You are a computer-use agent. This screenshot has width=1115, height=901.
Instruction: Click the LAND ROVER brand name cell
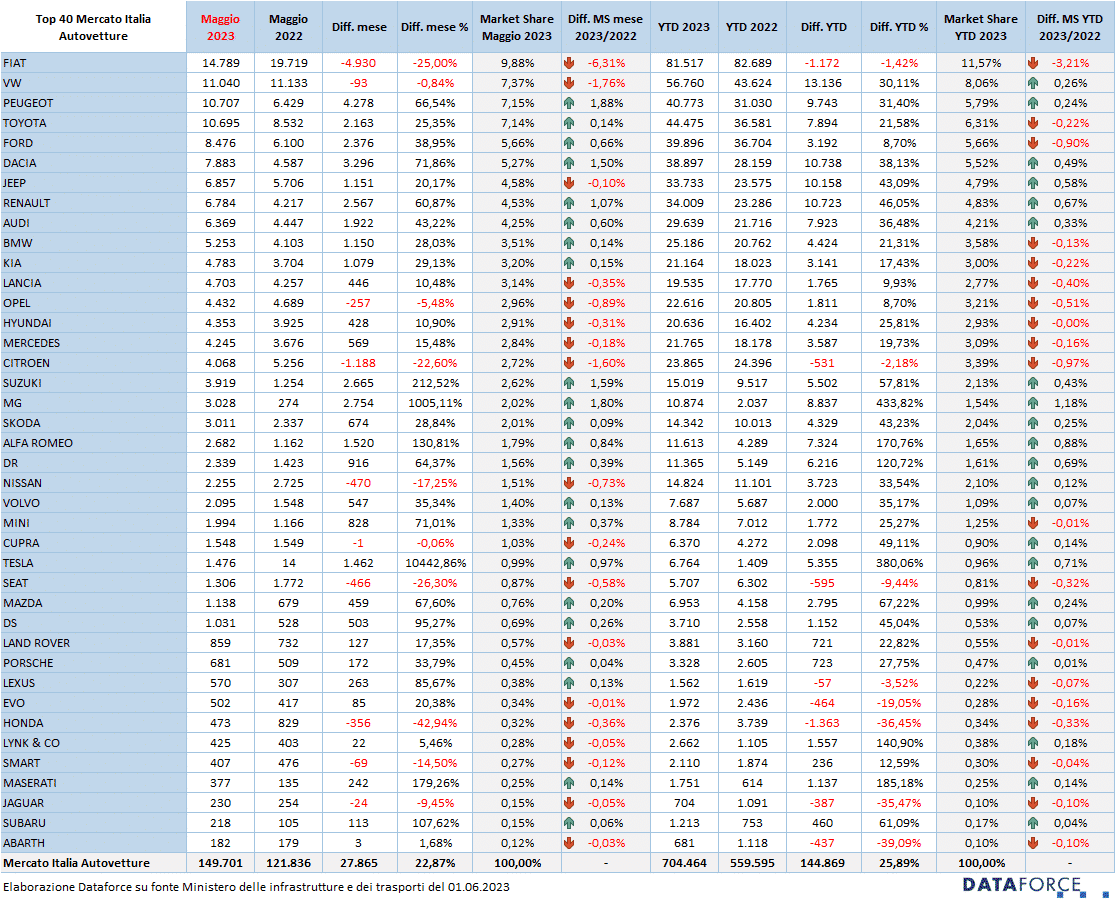coord(93,643)
